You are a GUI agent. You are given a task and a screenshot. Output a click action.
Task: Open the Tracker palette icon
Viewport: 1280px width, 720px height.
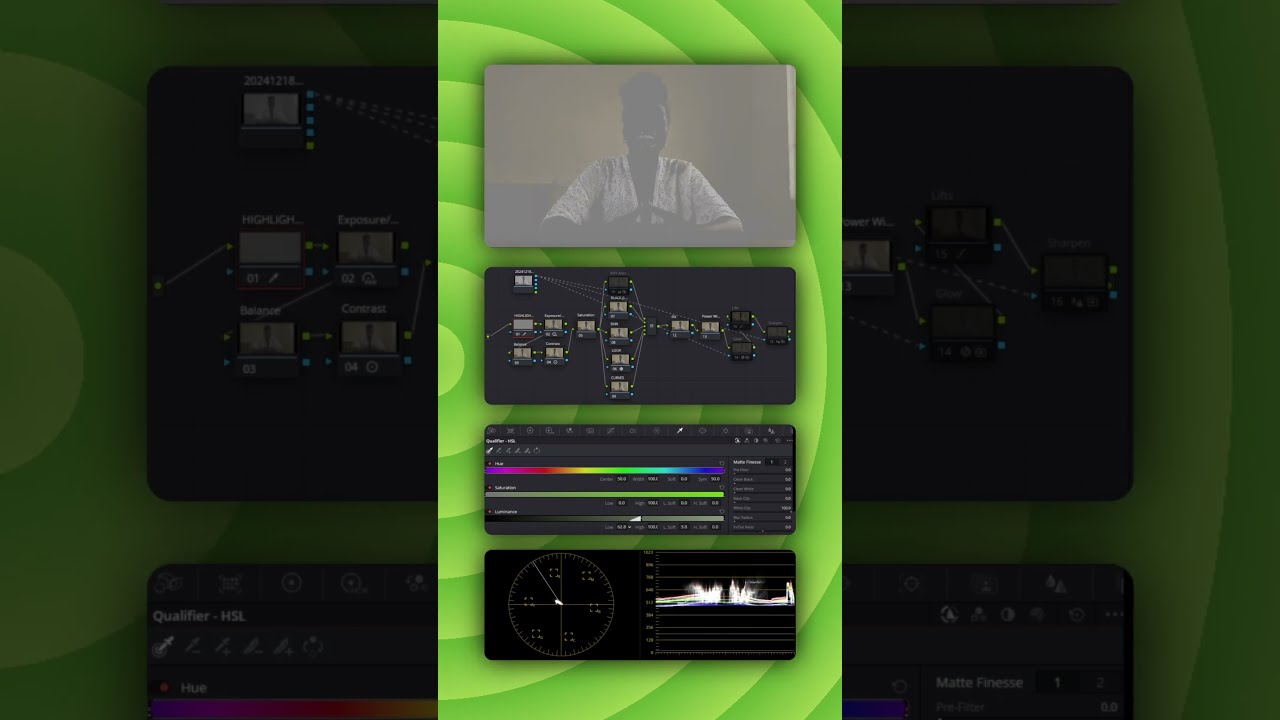725,431
